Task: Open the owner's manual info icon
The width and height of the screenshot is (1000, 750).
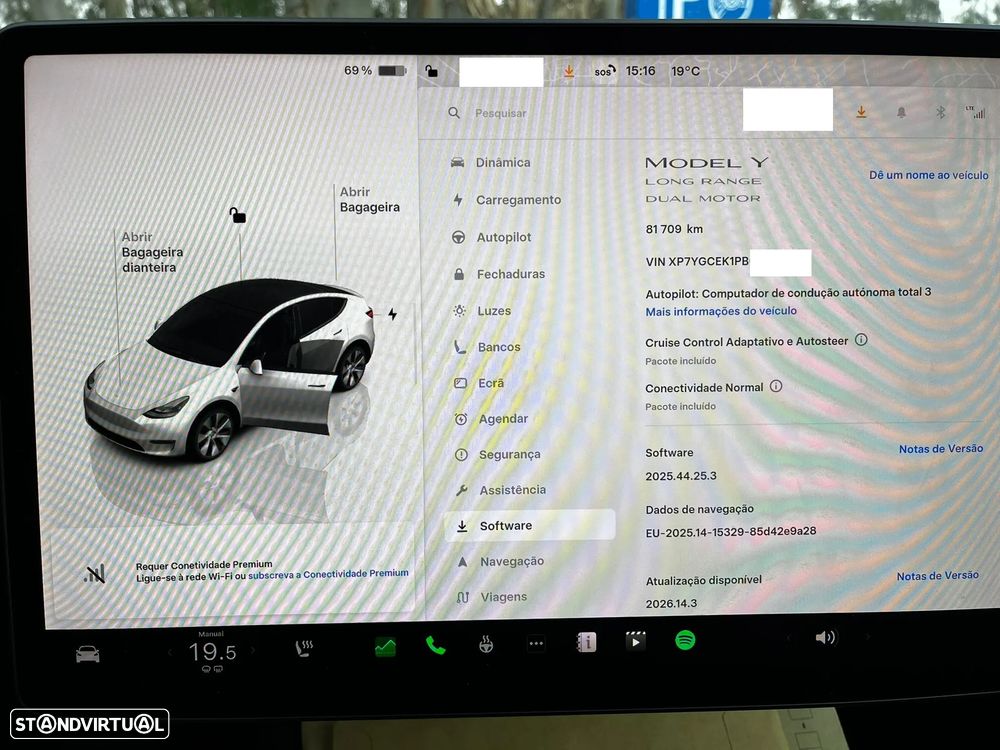Action: (x=586, y=642)
